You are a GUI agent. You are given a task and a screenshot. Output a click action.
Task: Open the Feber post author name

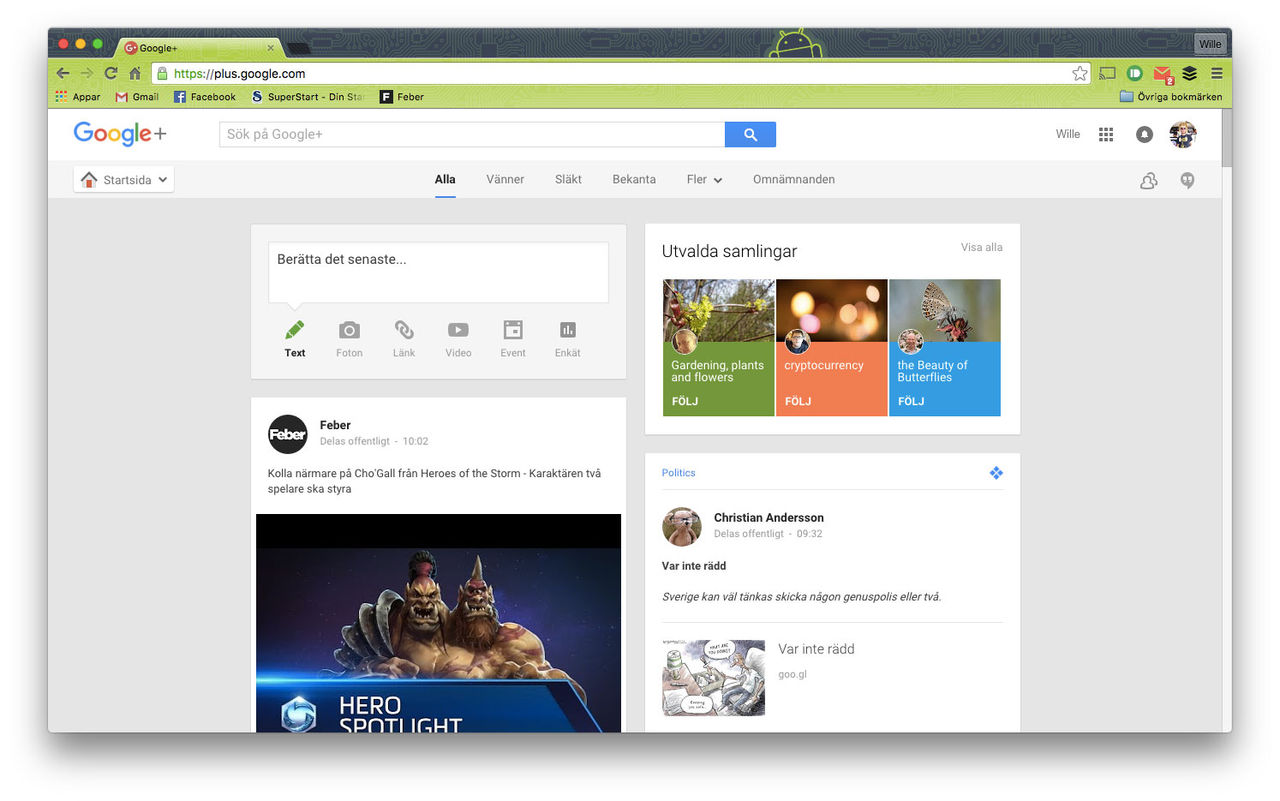[x=335, y=425]
